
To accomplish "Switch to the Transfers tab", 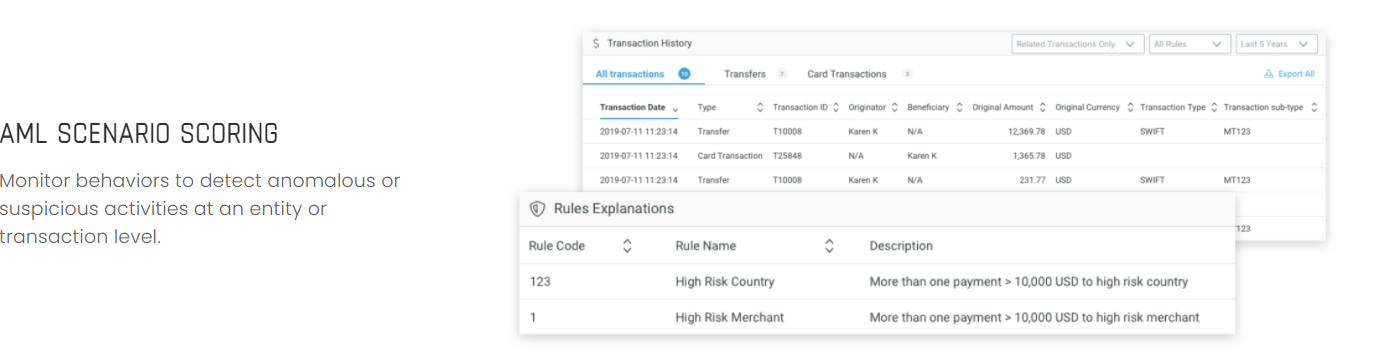I will pyautogui.click(x=755, y=74).
